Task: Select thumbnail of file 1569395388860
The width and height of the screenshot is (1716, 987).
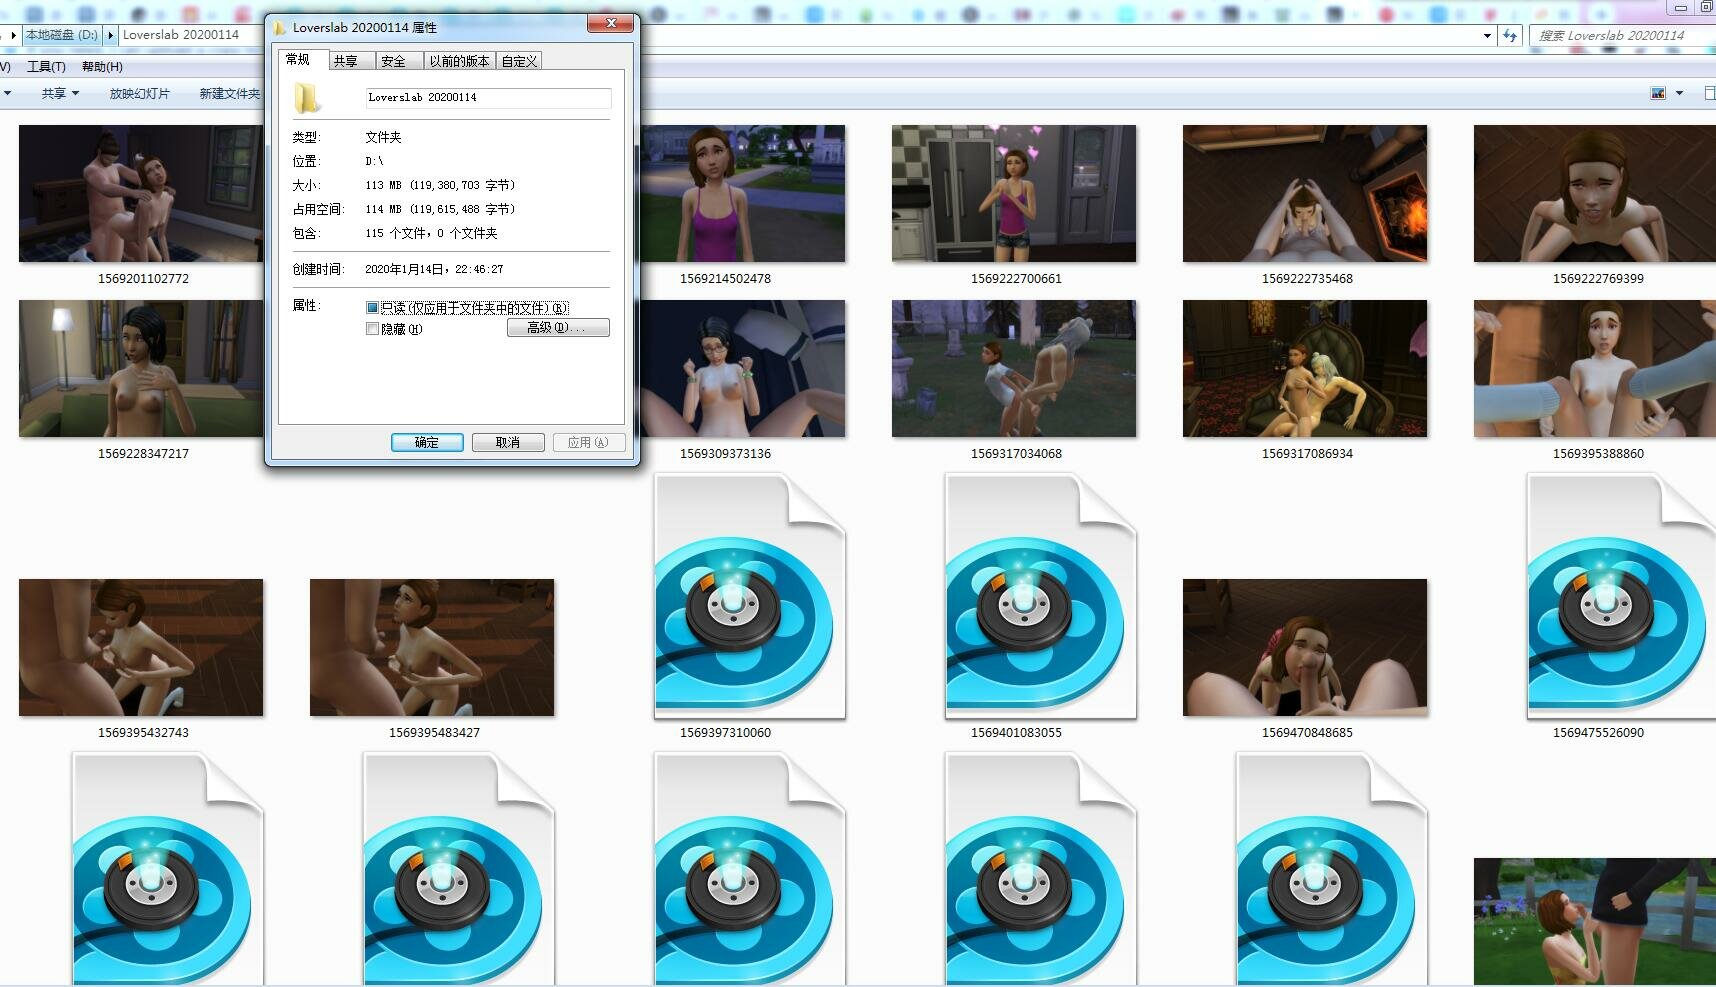Action: point(1595,368)
